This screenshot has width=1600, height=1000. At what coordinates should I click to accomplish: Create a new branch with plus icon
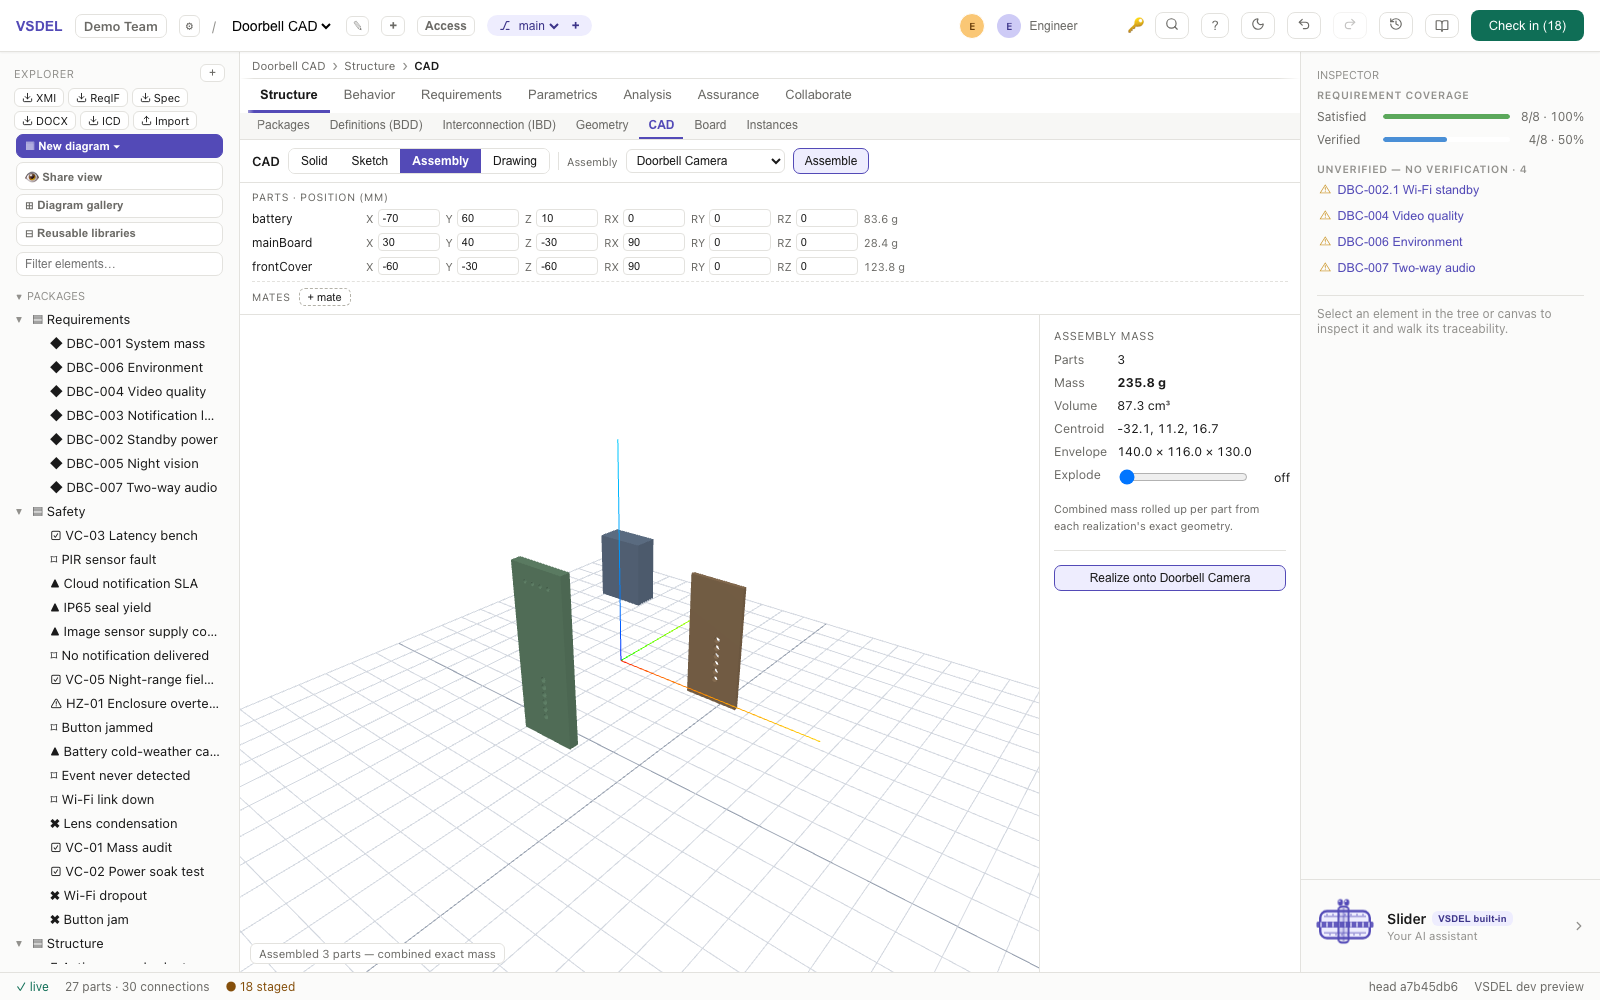tap(576, 26)
